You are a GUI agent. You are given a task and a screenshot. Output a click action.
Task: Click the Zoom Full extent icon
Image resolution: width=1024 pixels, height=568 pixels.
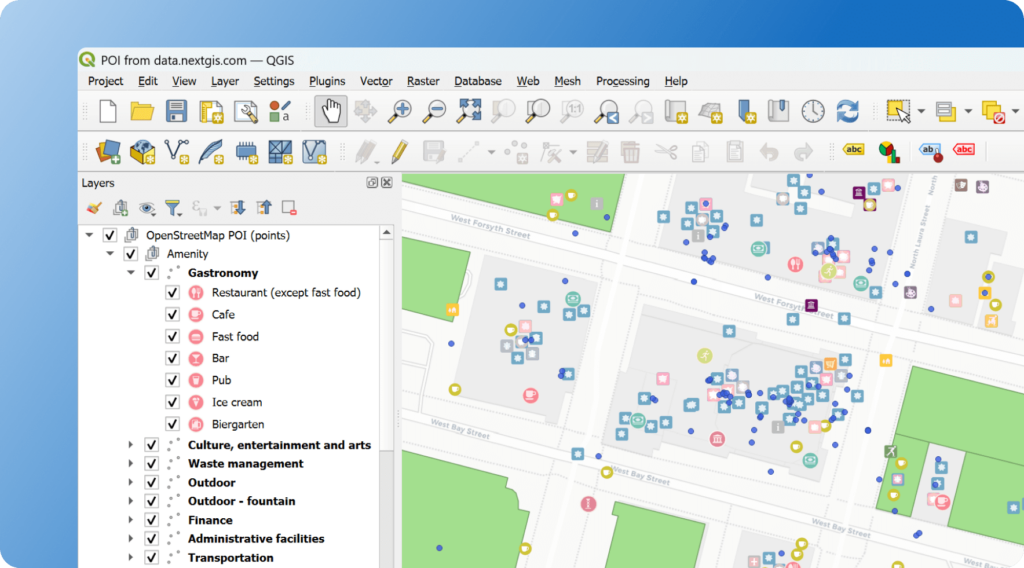469,111
